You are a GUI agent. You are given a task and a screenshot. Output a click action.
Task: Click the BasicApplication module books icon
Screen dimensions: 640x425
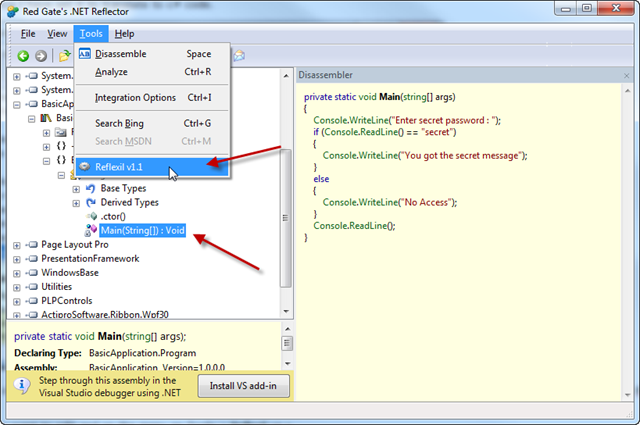46,118
